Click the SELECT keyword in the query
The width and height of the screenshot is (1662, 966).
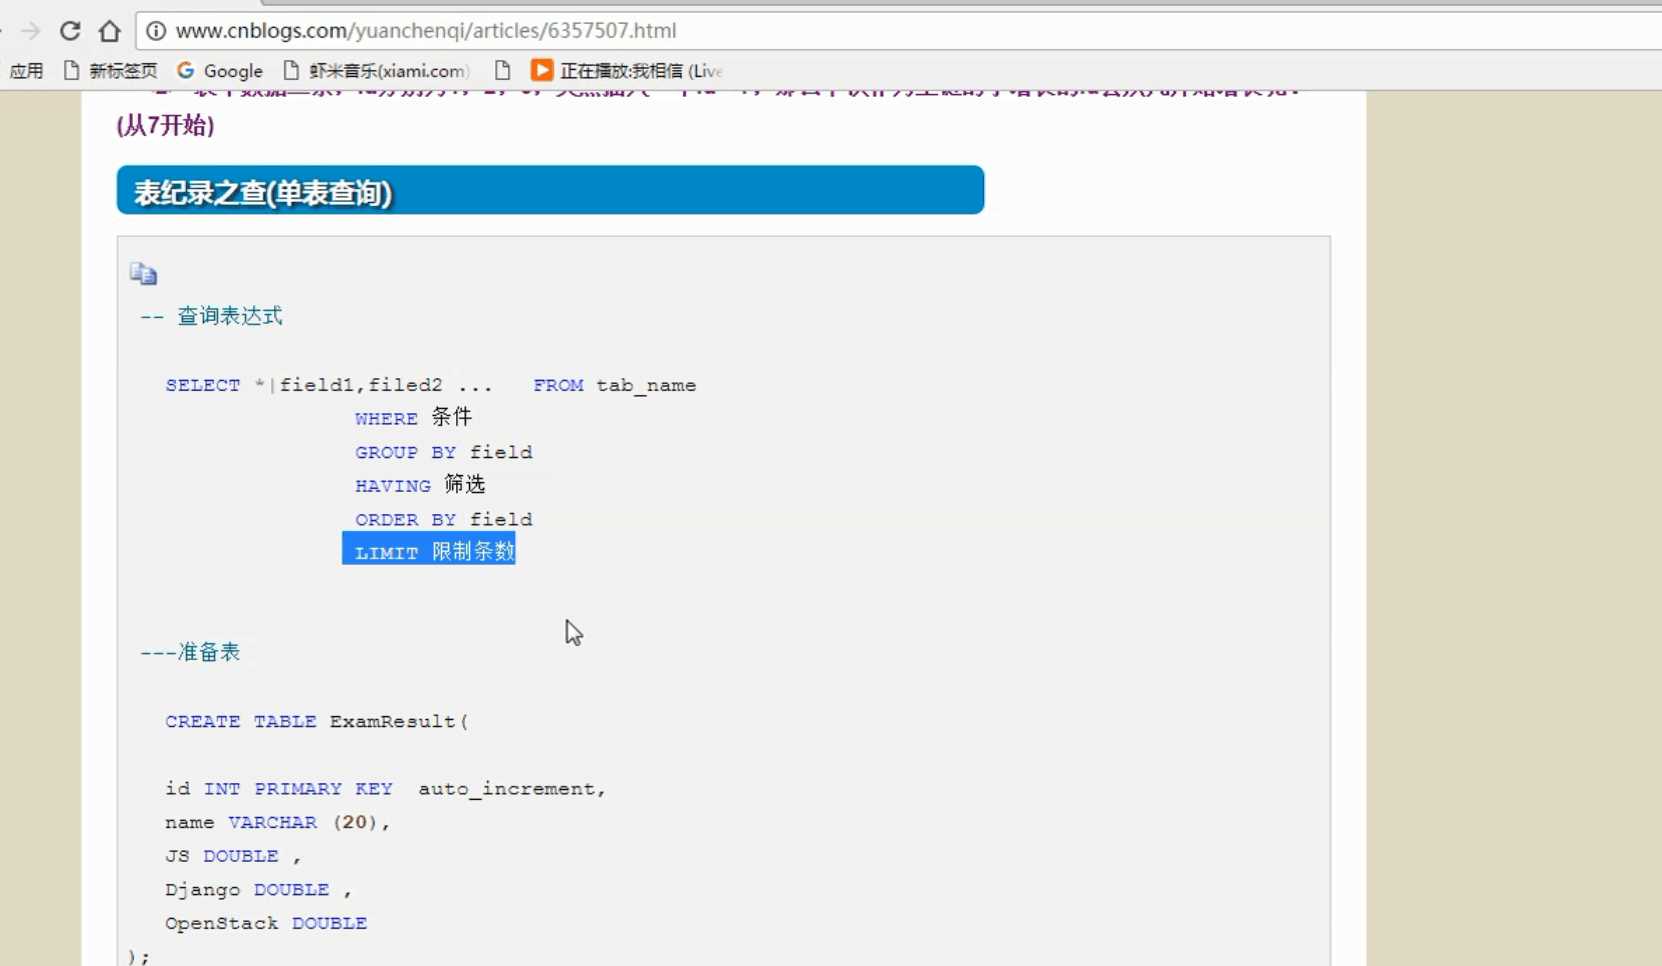point(203,385)
